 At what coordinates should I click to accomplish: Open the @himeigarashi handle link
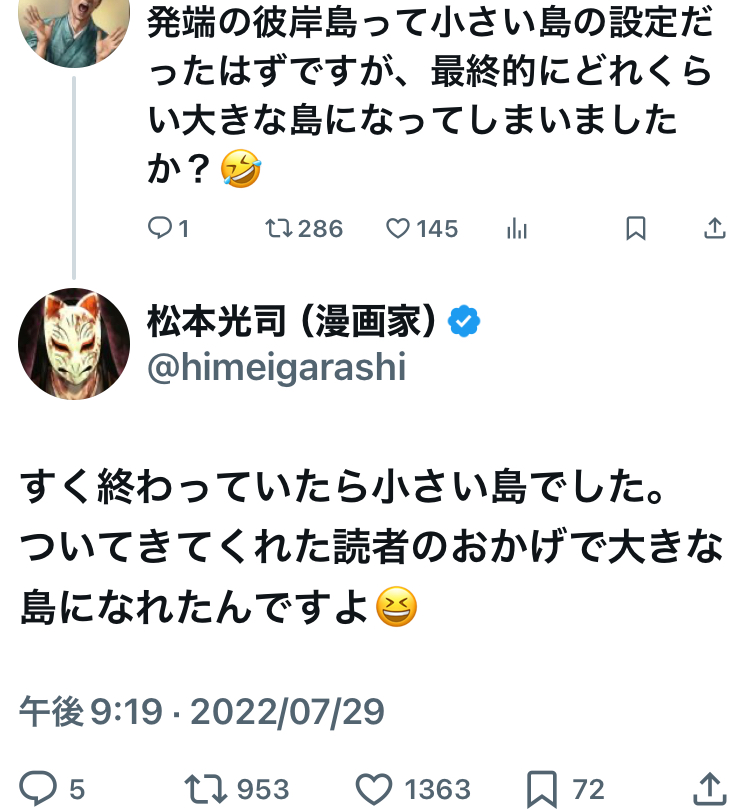(276, 368)
